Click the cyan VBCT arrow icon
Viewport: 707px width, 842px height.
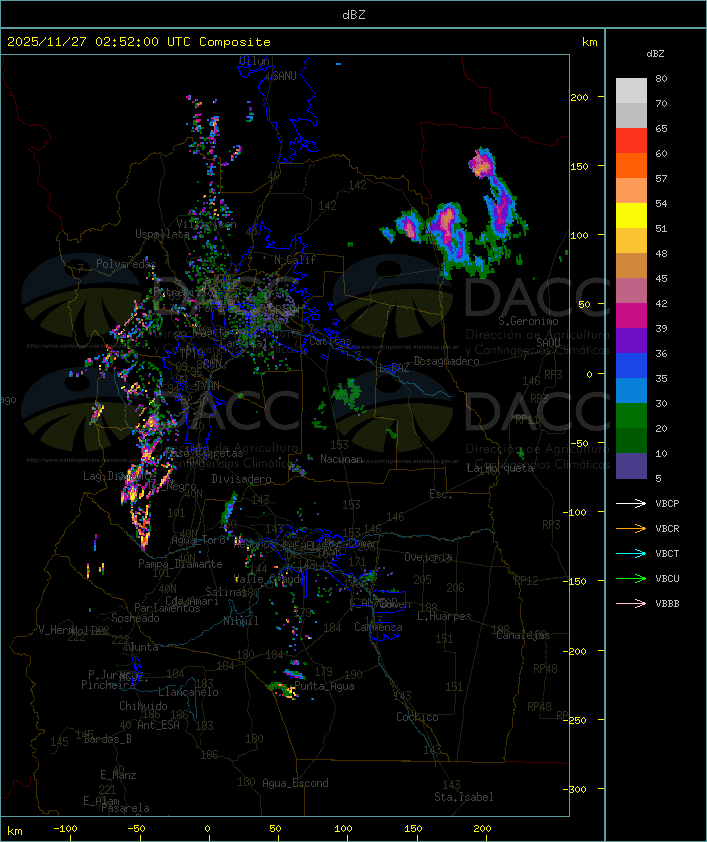631,554
